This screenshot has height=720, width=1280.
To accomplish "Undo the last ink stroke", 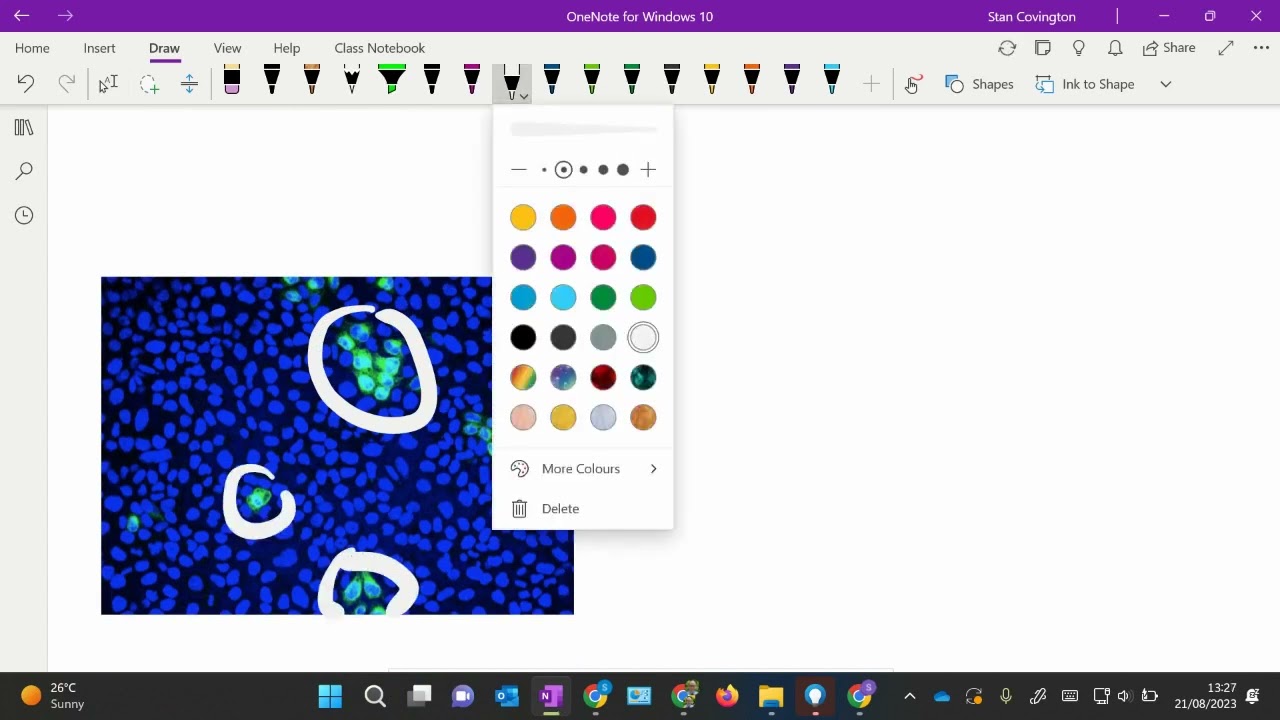I will click(26, 84).
